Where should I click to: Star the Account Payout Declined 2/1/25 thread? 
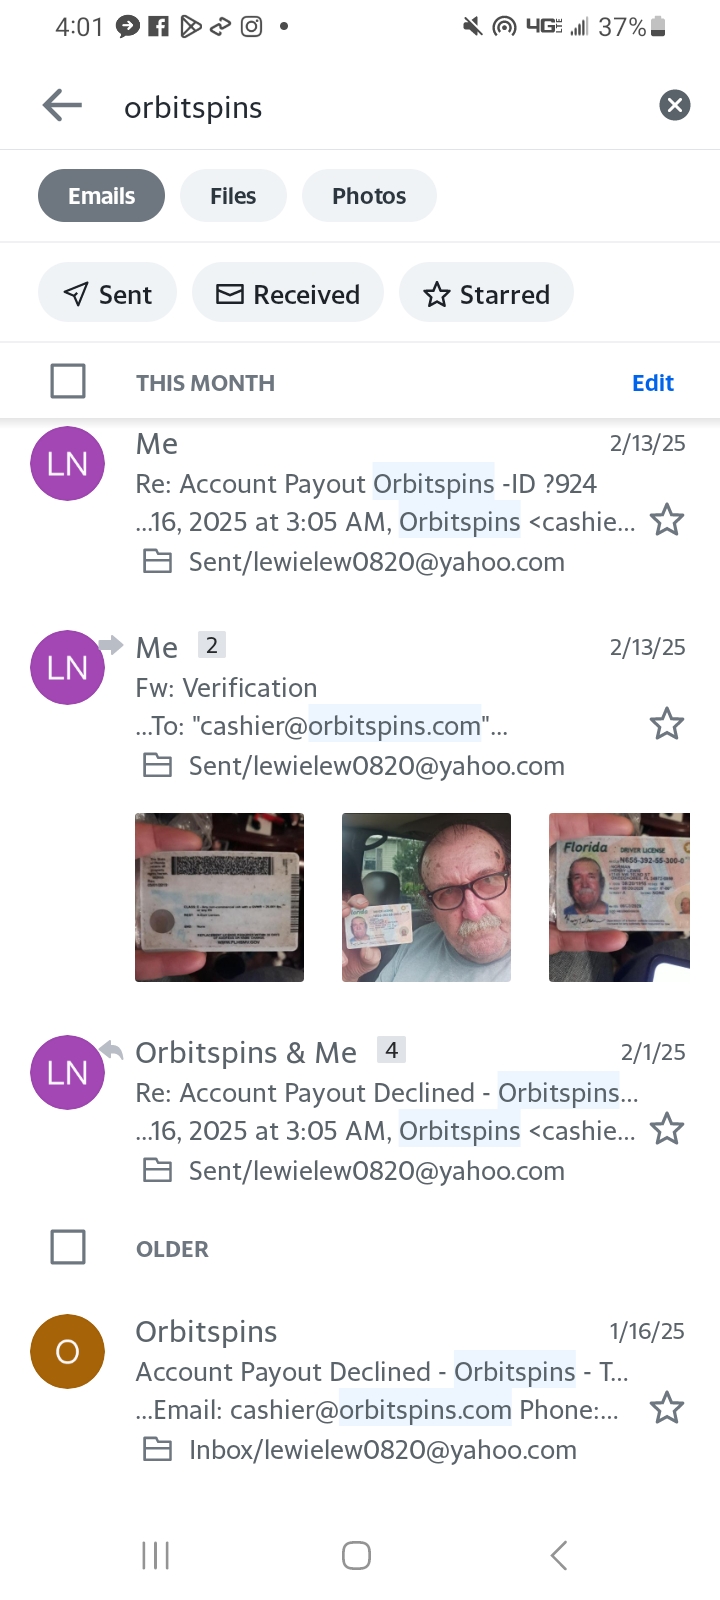667,1130
